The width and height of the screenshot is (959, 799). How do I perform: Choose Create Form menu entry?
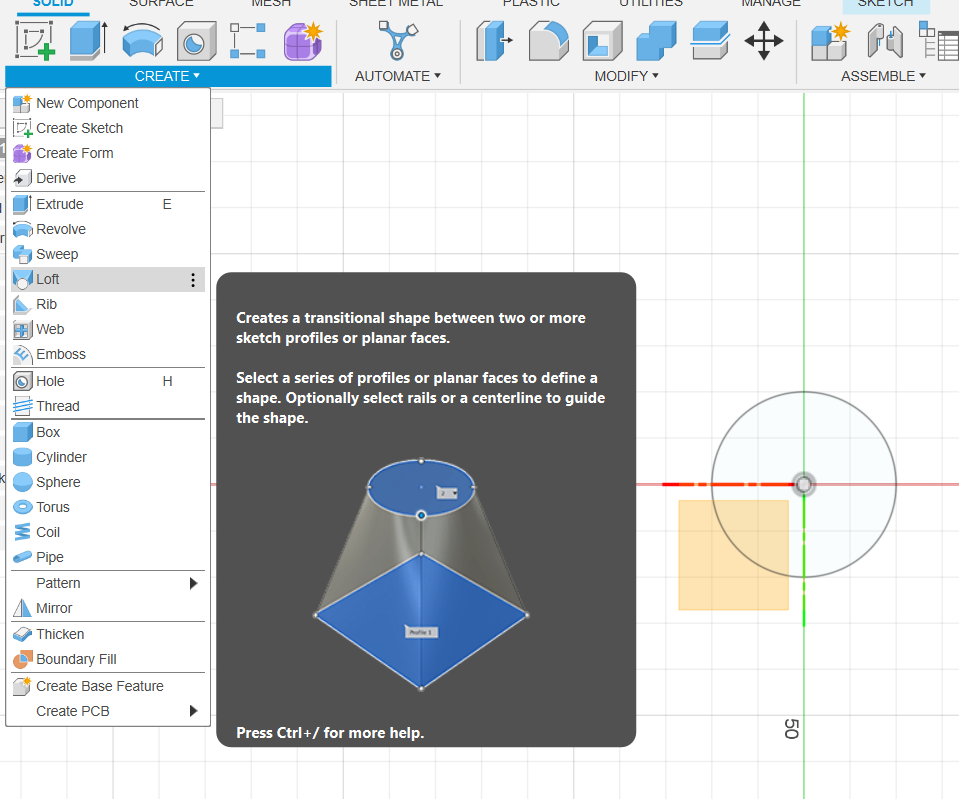pyautogui.click(x=108, y=153)
